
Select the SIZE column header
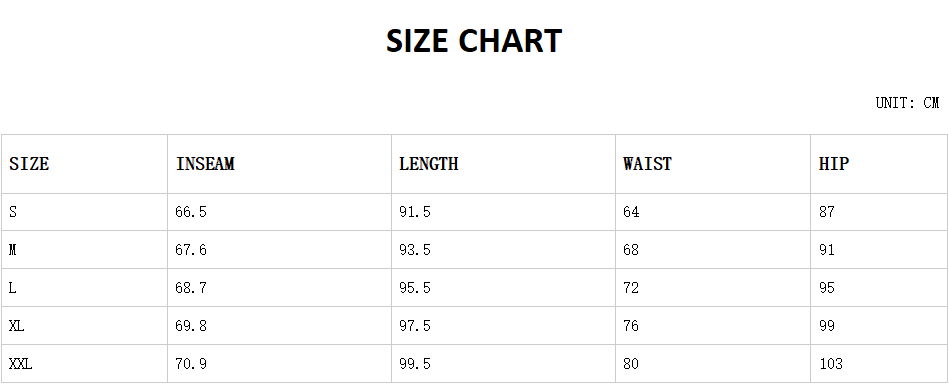(85, 164)
